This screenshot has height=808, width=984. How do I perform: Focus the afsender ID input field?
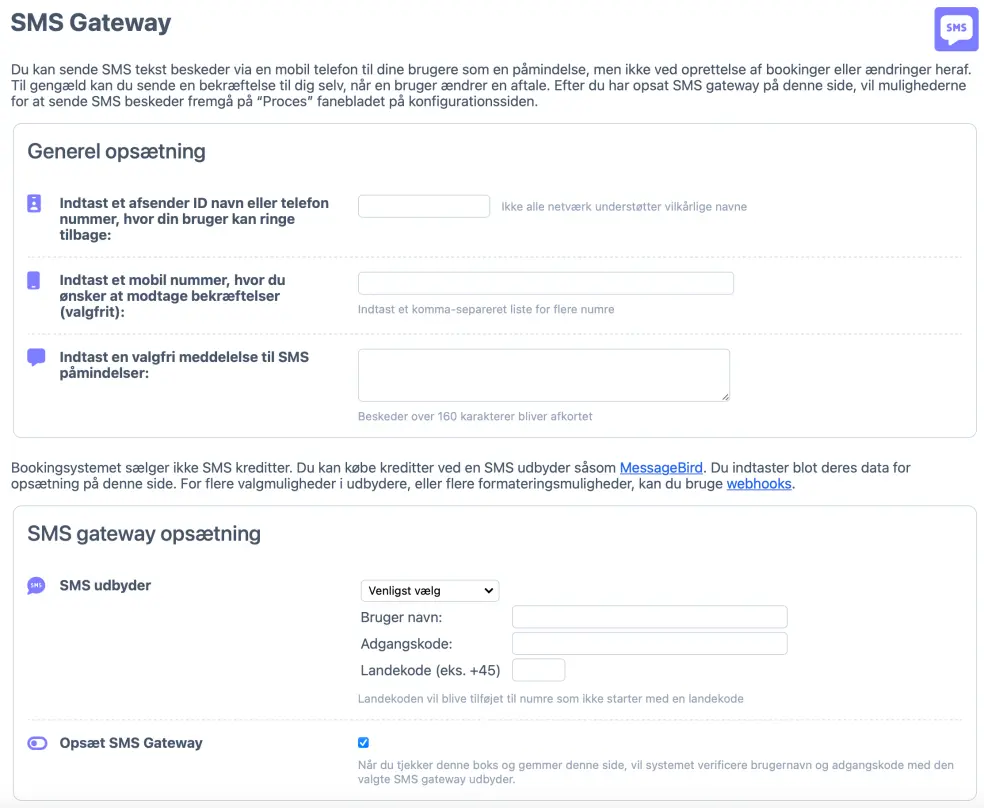[x=423, y=206]
